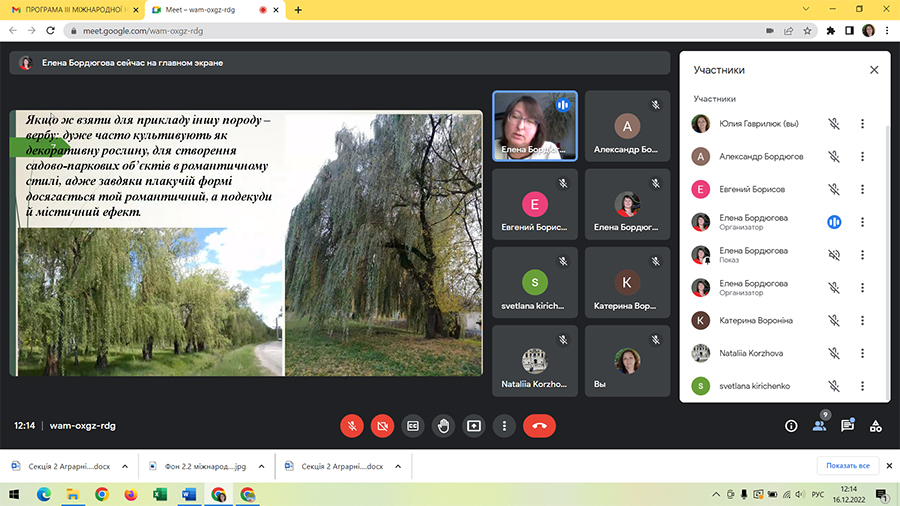Viewport: 900px width, 506px height.
Task: Open a new browser tab
Action: pyautogui.click(x=298, y=9)
